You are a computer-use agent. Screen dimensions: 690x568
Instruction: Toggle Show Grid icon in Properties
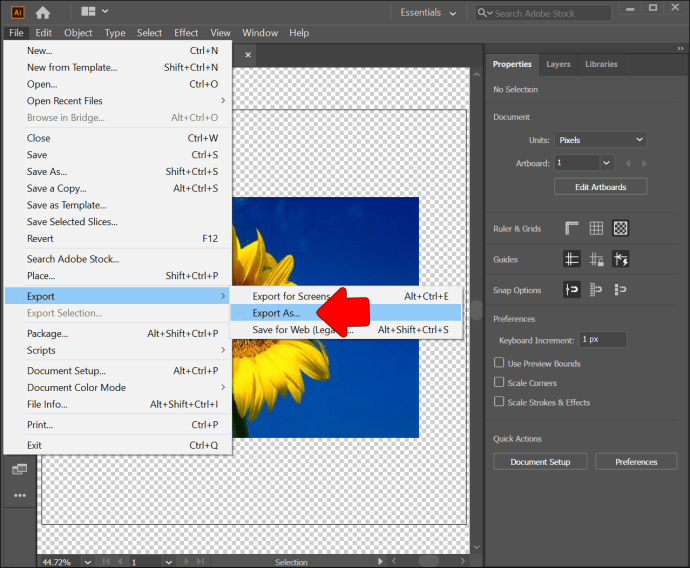tap(596, 228)
